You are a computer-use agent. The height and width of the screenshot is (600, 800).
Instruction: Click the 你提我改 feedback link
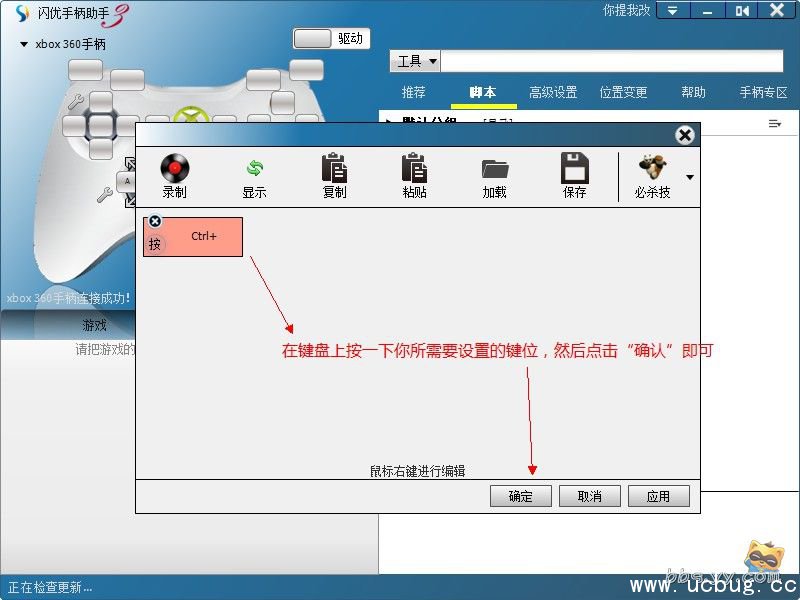tap(627, 10)
